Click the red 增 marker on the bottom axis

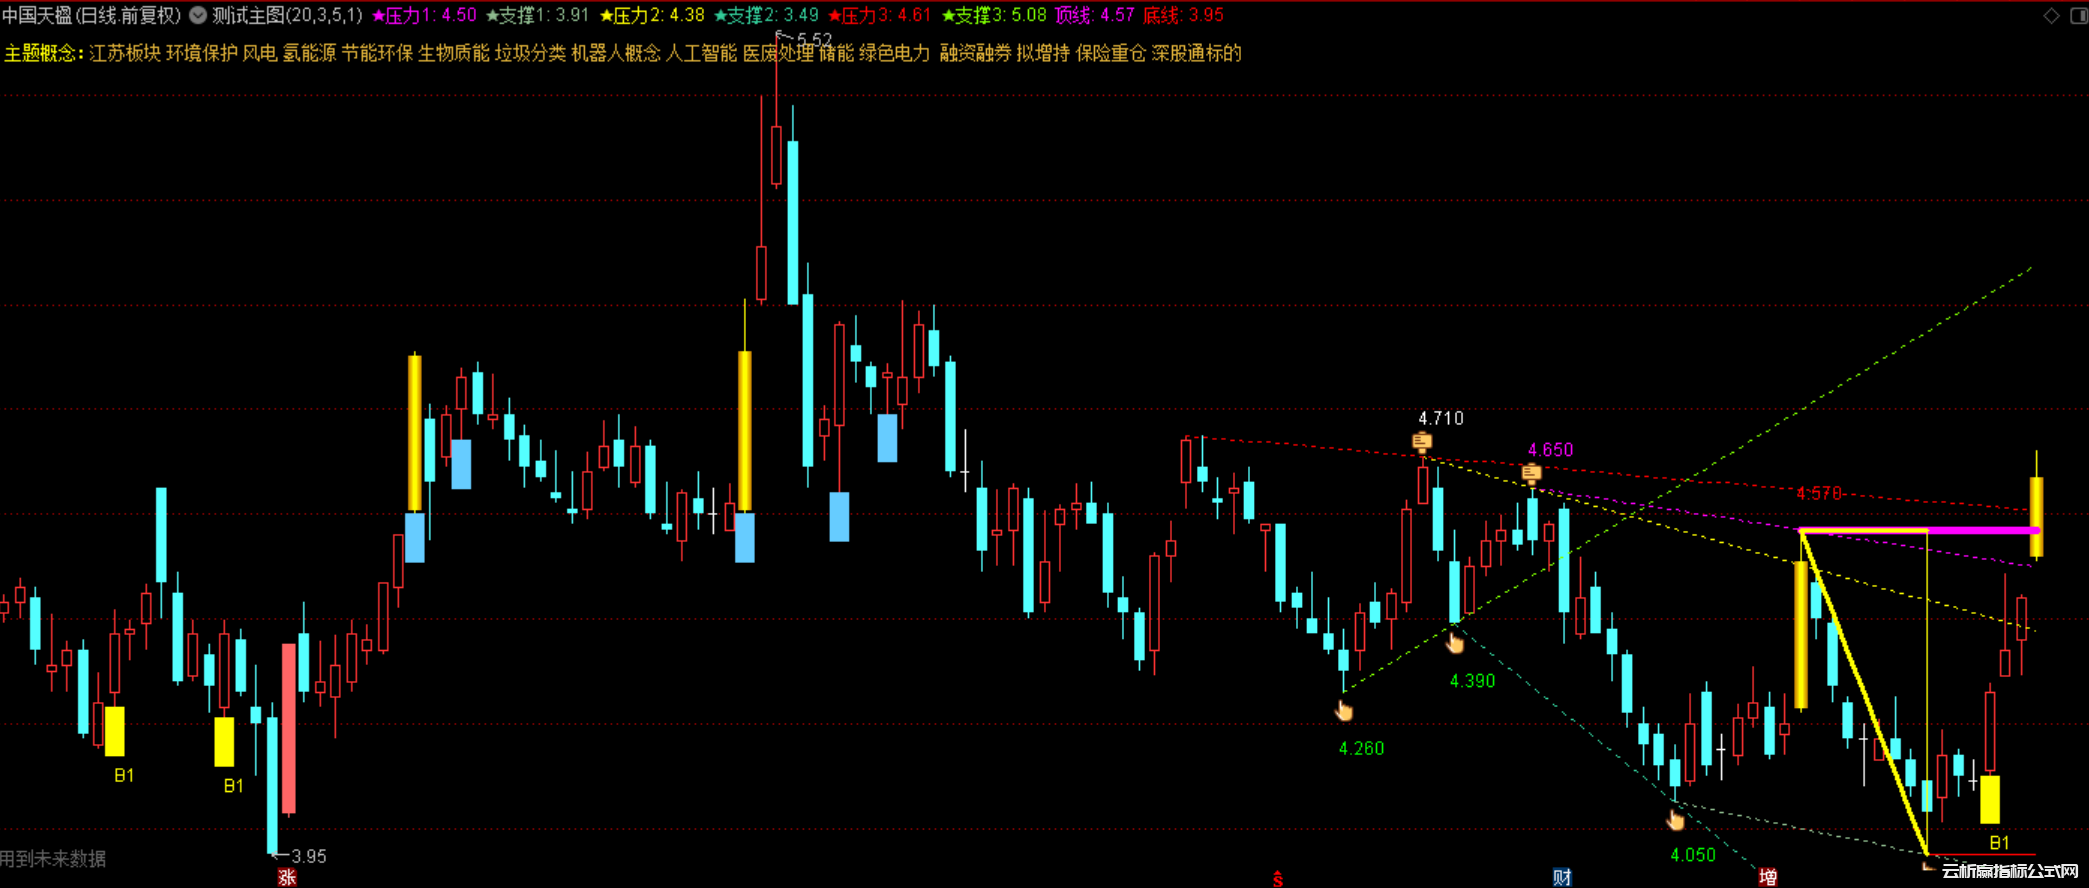tap(1768, 878)
